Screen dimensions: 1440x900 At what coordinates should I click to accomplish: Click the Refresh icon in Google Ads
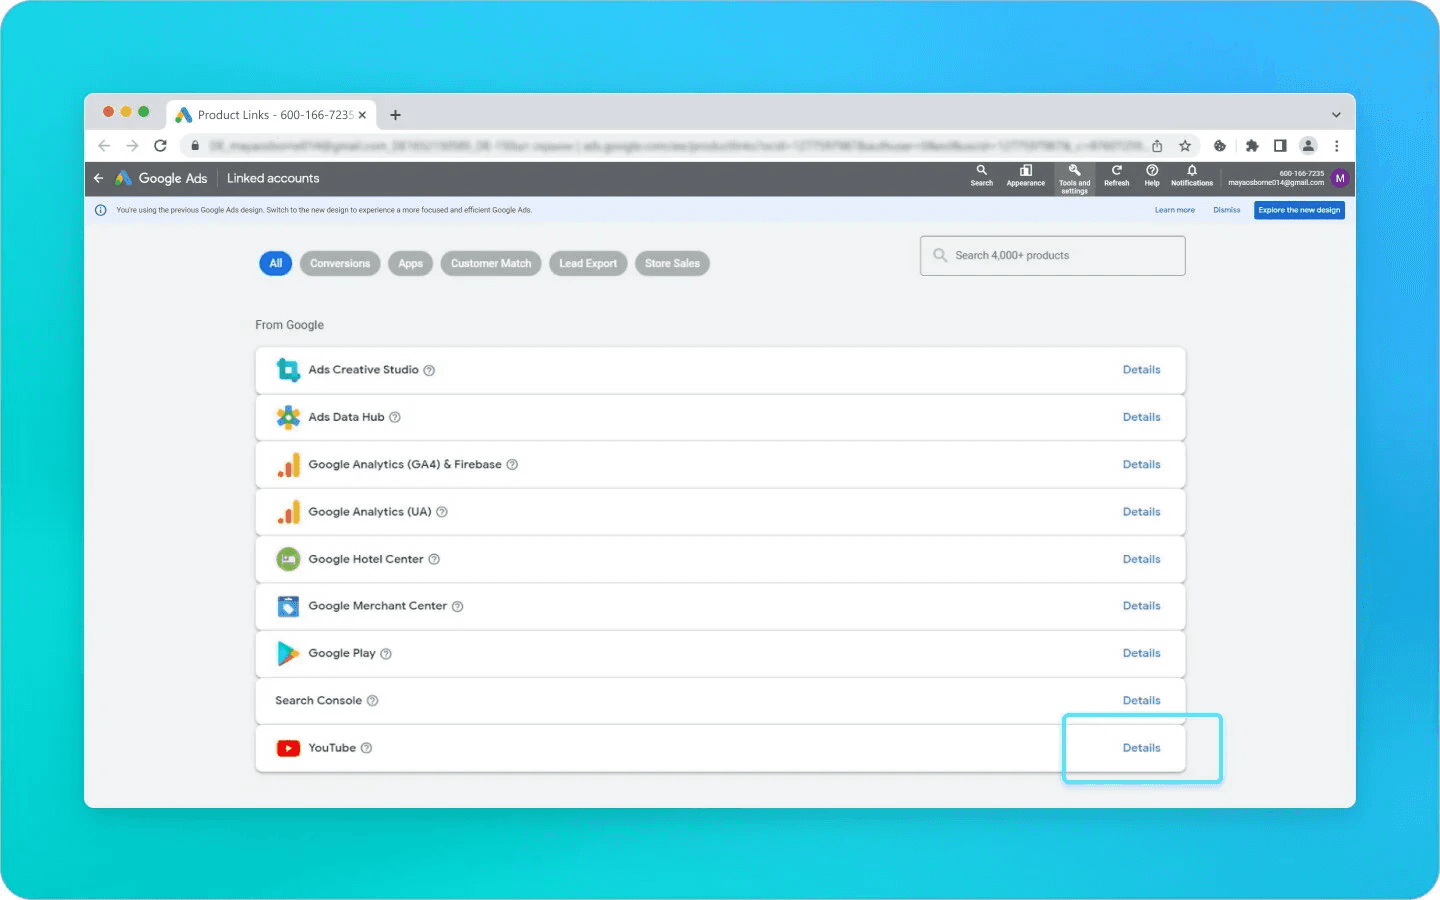1116,176
